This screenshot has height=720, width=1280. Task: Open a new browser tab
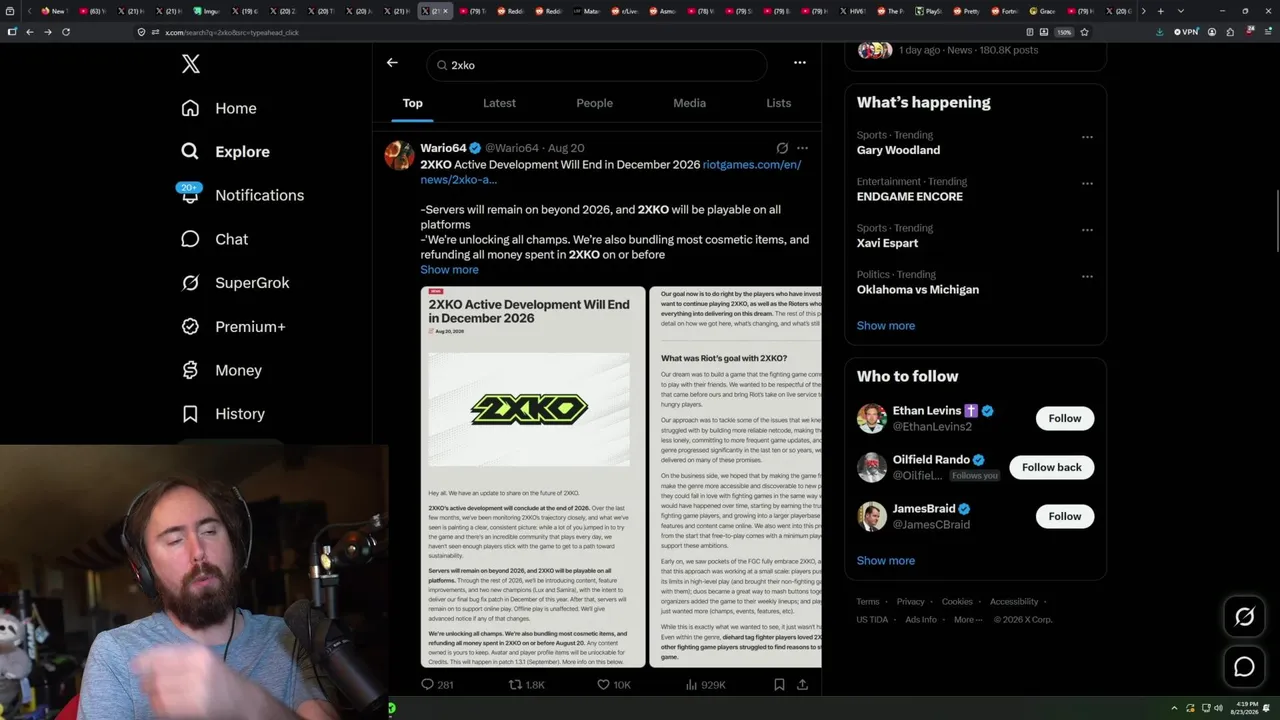[1160, 11]
